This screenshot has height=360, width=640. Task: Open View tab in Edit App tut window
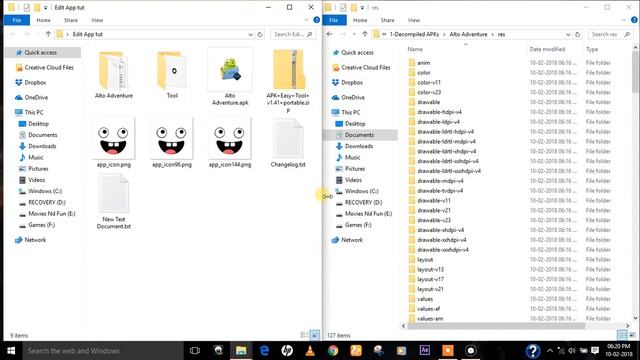[97, 20]
